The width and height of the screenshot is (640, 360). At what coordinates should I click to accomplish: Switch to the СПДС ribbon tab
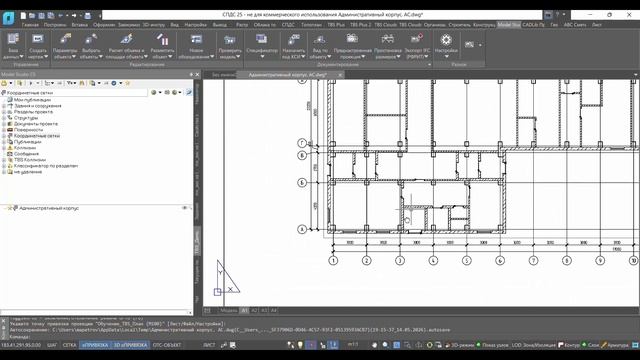[x=288, y=25]
